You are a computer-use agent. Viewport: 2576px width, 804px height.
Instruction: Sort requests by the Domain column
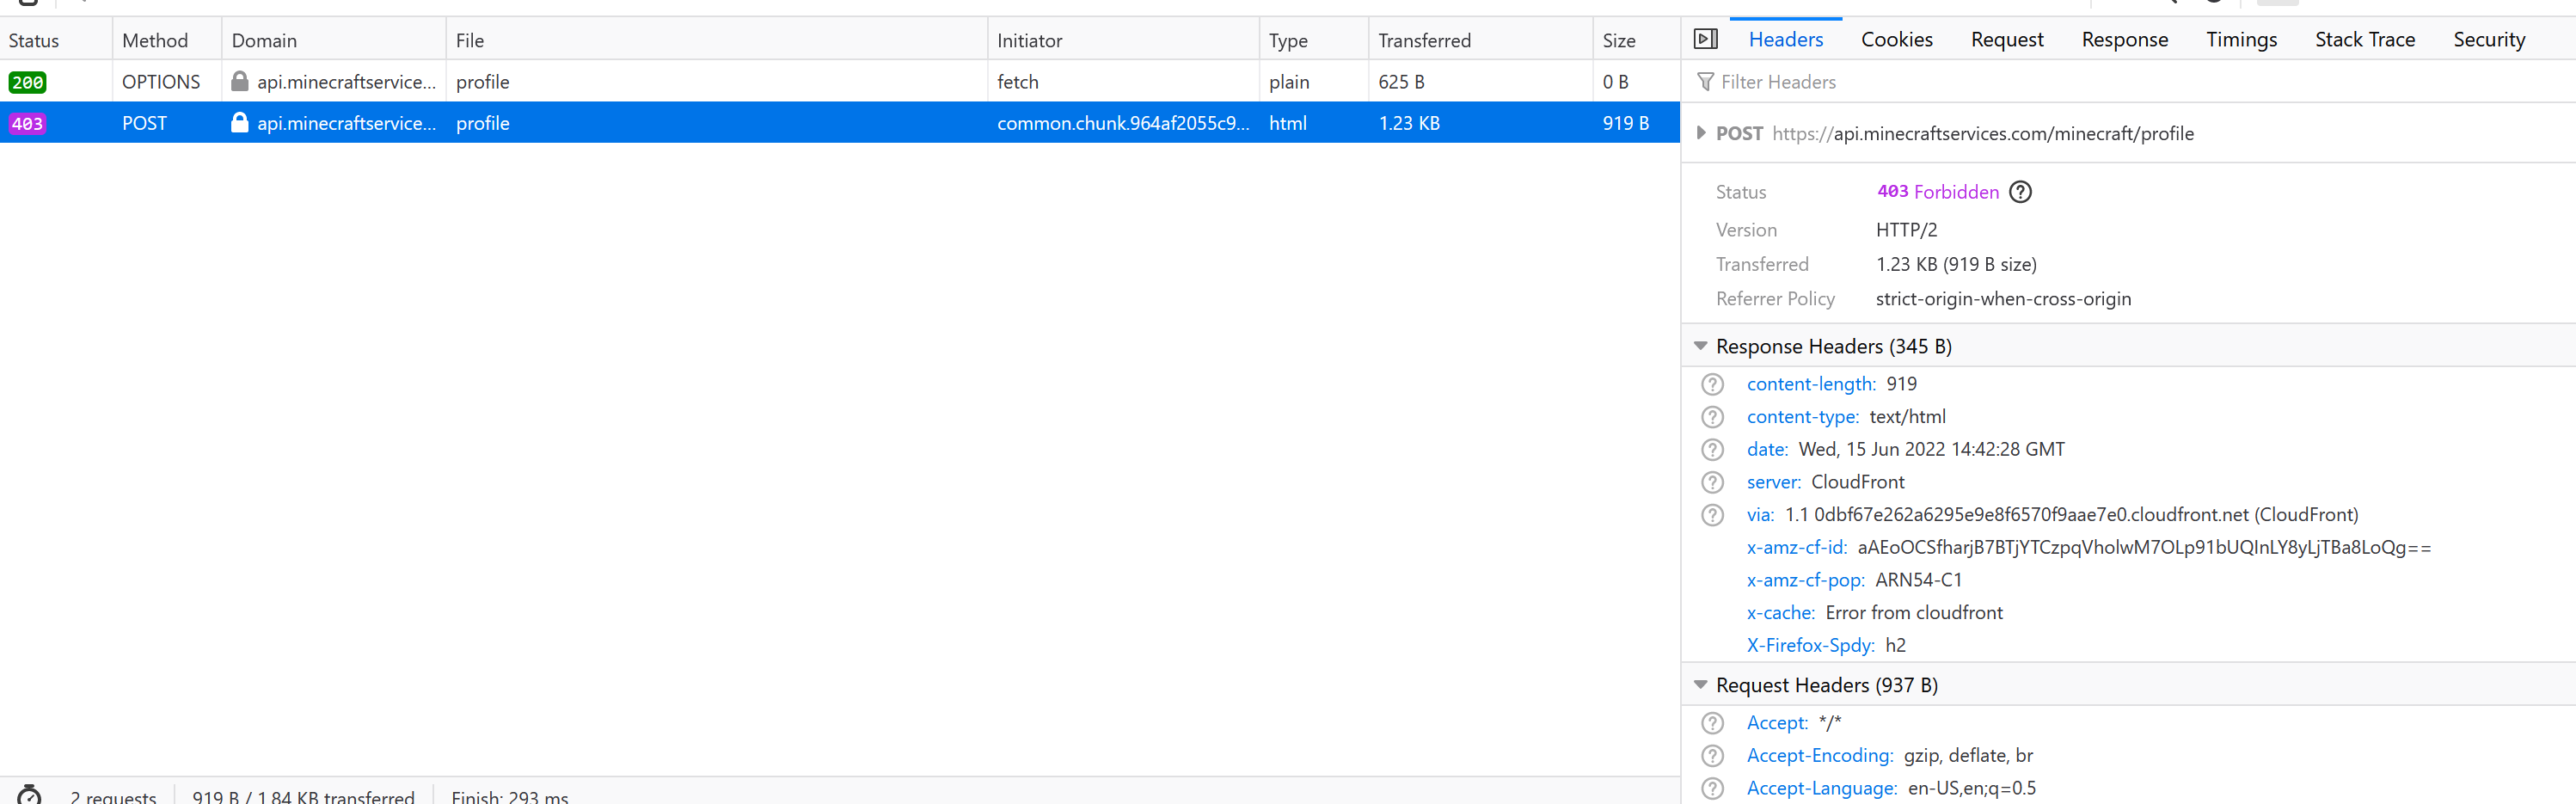point(334,40)
